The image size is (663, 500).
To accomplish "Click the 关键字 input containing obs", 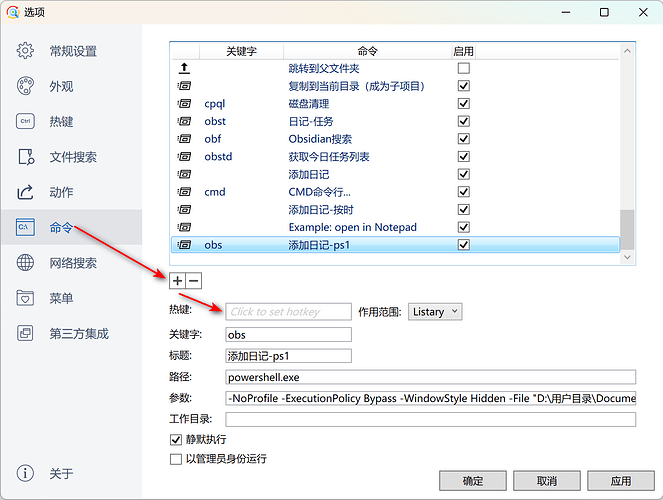I will [288, 334].
